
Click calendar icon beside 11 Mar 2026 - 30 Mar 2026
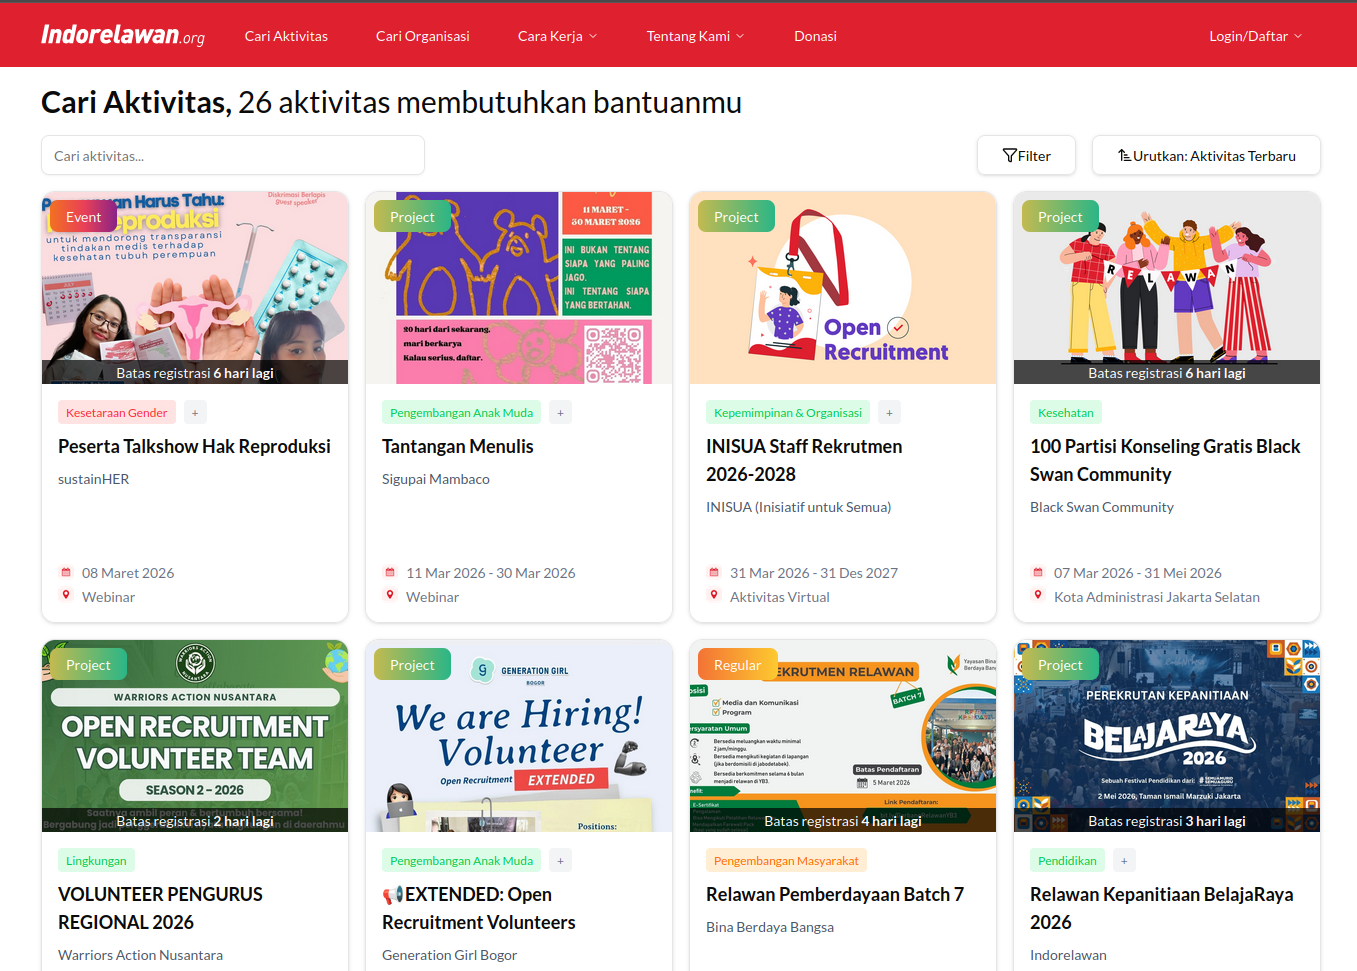tap(390, 573)
